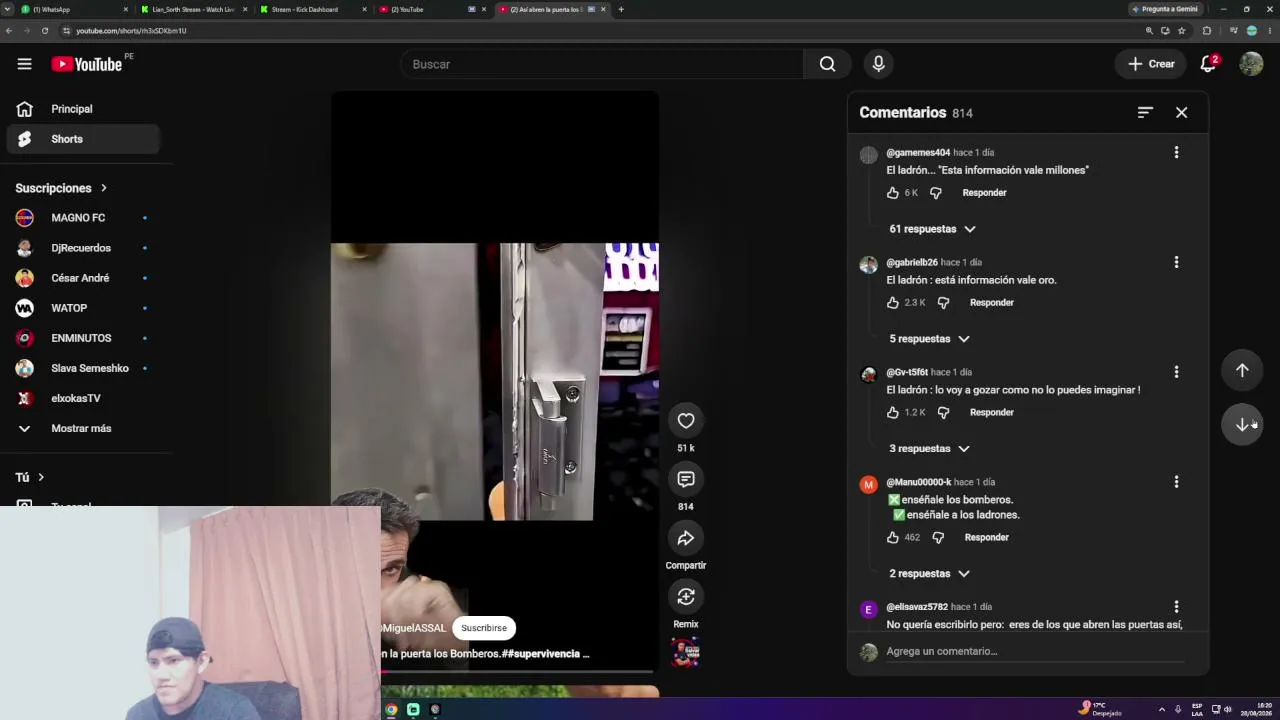This screenshot has height=720, width=1280.
Task: Open Chrome from the Windows taskbar
Action: [x=391, y=709]
